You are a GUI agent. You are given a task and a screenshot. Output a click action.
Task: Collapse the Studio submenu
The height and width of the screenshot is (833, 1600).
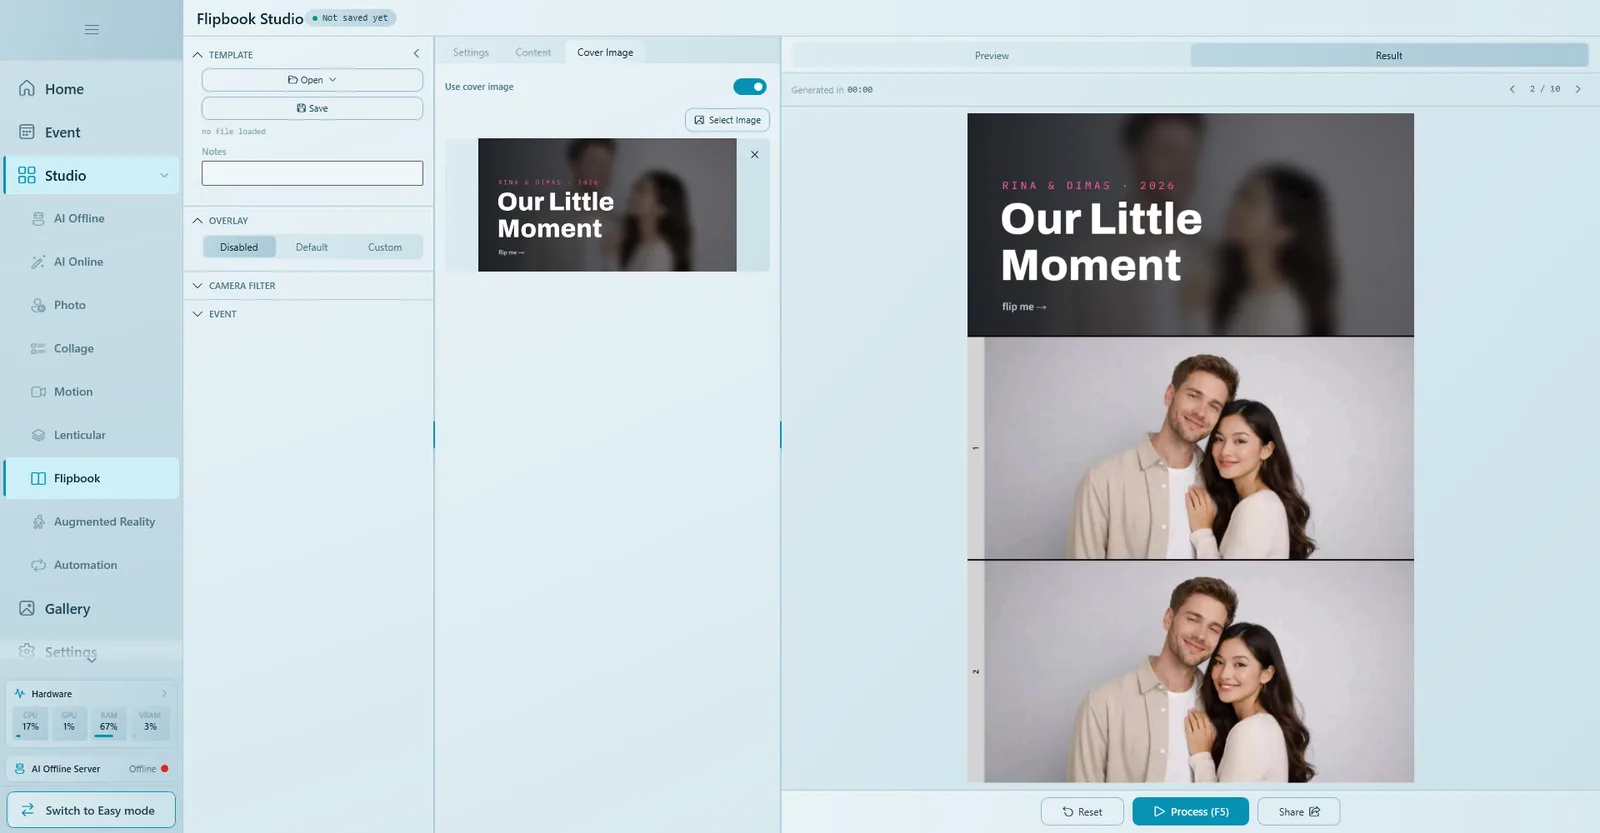point(164,176)
